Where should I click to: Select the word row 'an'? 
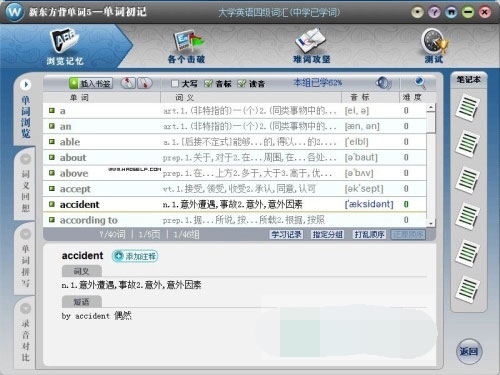pos(235,126)
